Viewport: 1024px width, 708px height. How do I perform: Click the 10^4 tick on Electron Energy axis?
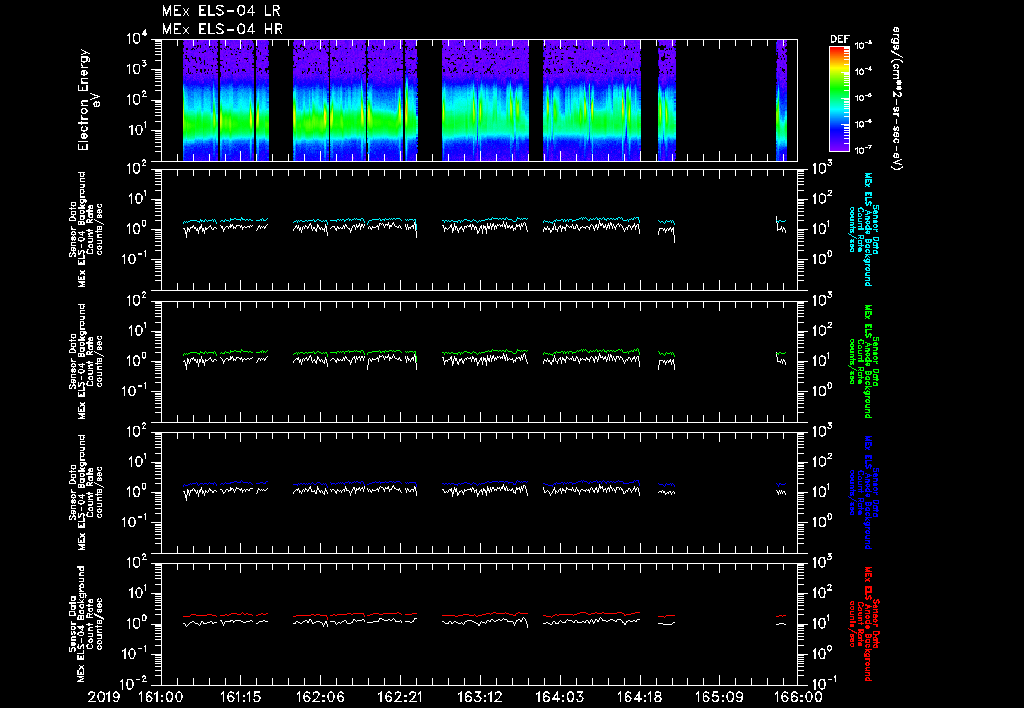point(133,38)
